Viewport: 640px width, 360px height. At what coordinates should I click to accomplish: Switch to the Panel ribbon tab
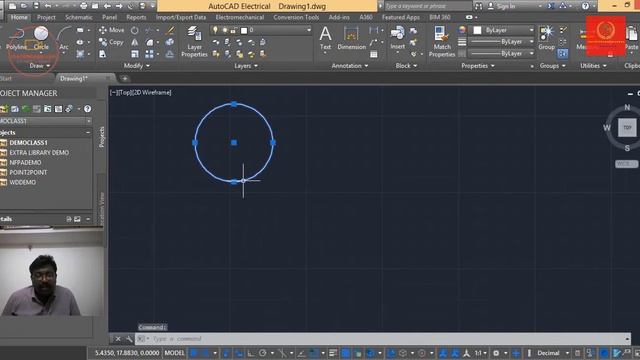[109, 18]
